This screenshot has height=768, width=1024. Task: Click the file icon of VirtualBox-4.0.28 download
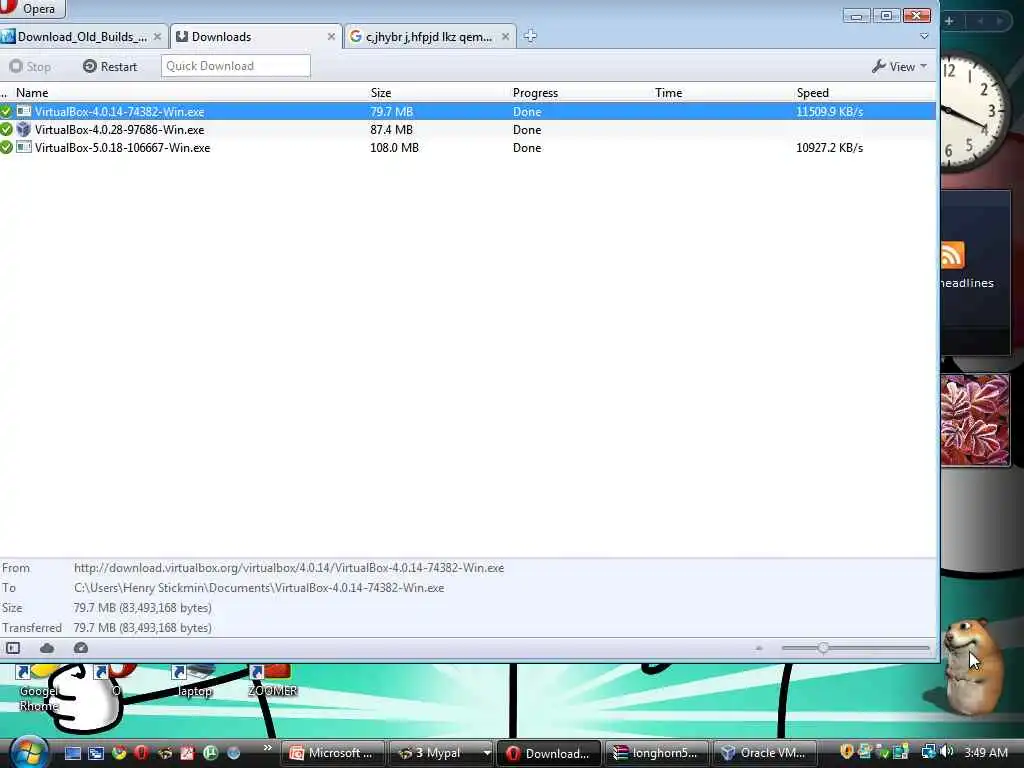pyautogui.click(x=24, y=129)
